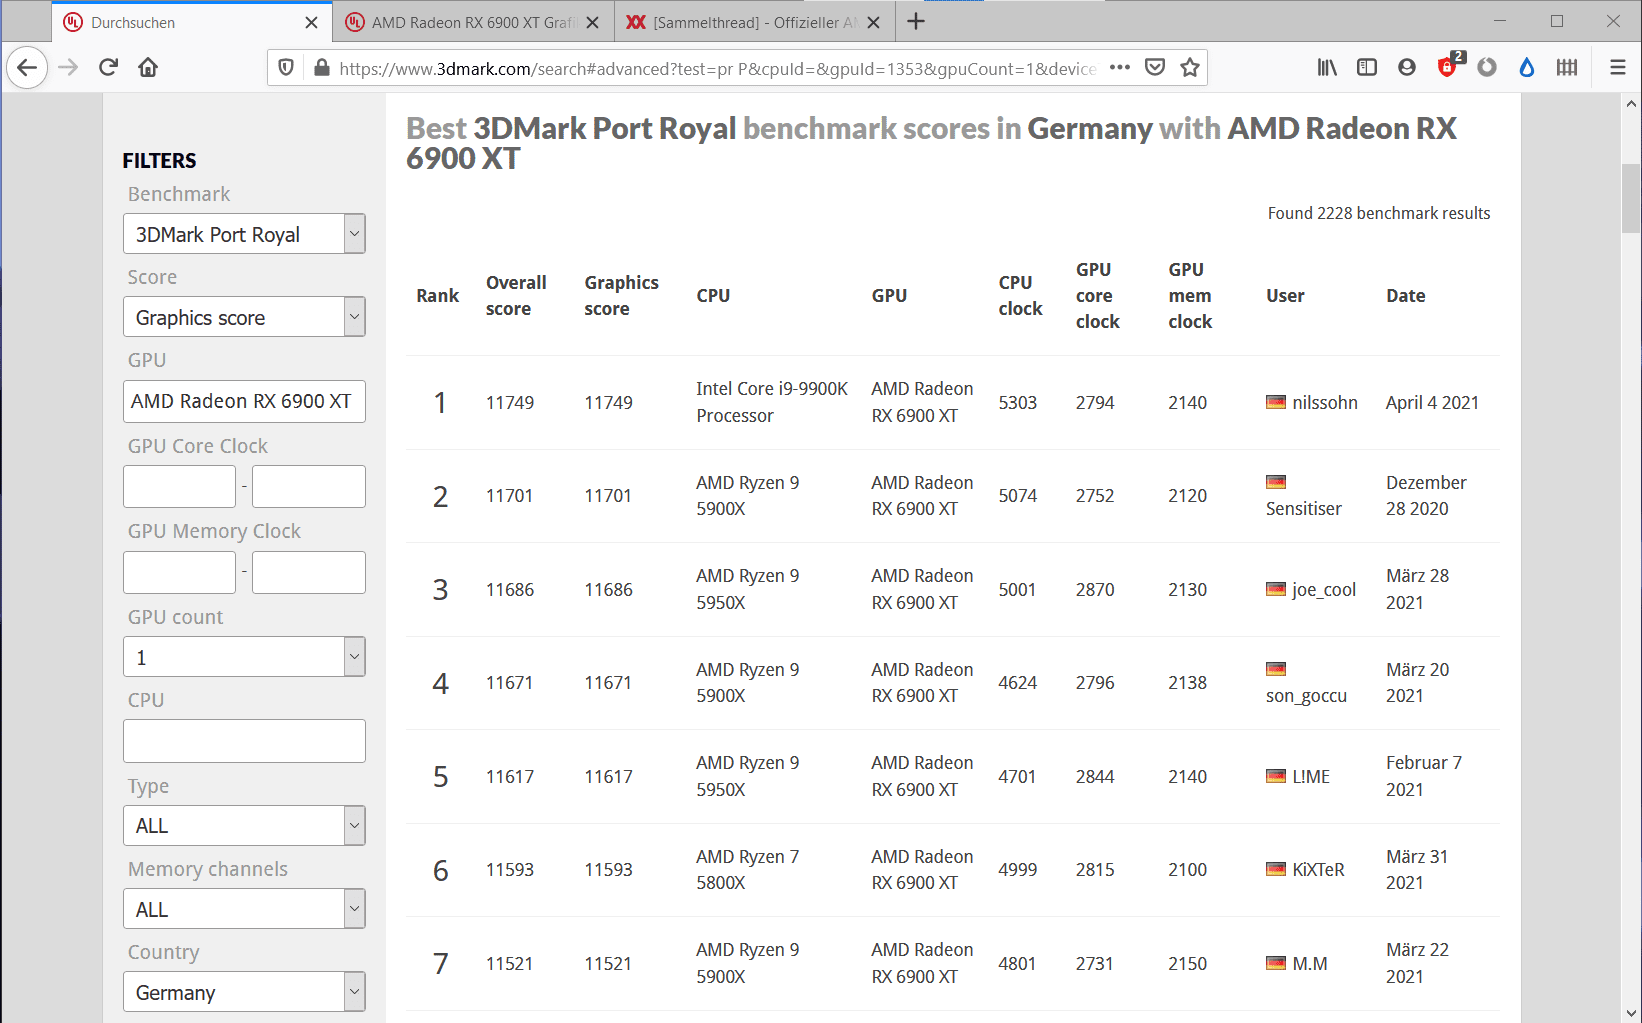Open the Memory channels dropdown
The width and height of the screenshot is (1642, 1023).
(x=244, y=909)
